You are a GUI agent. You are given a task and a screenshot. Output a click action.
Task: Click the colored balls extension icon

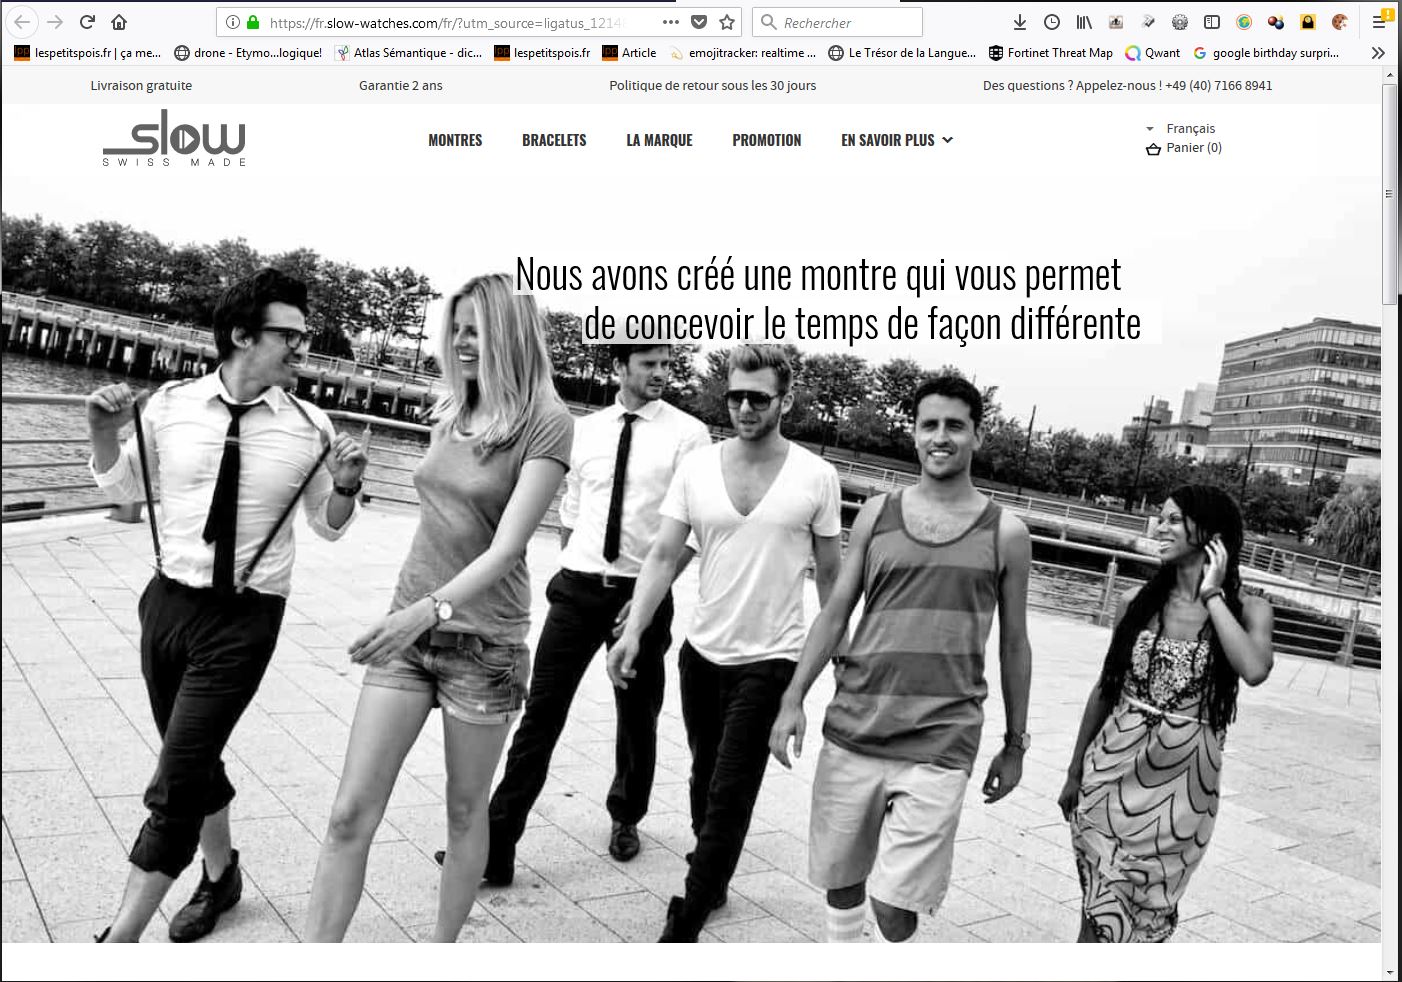[1276, 22]
